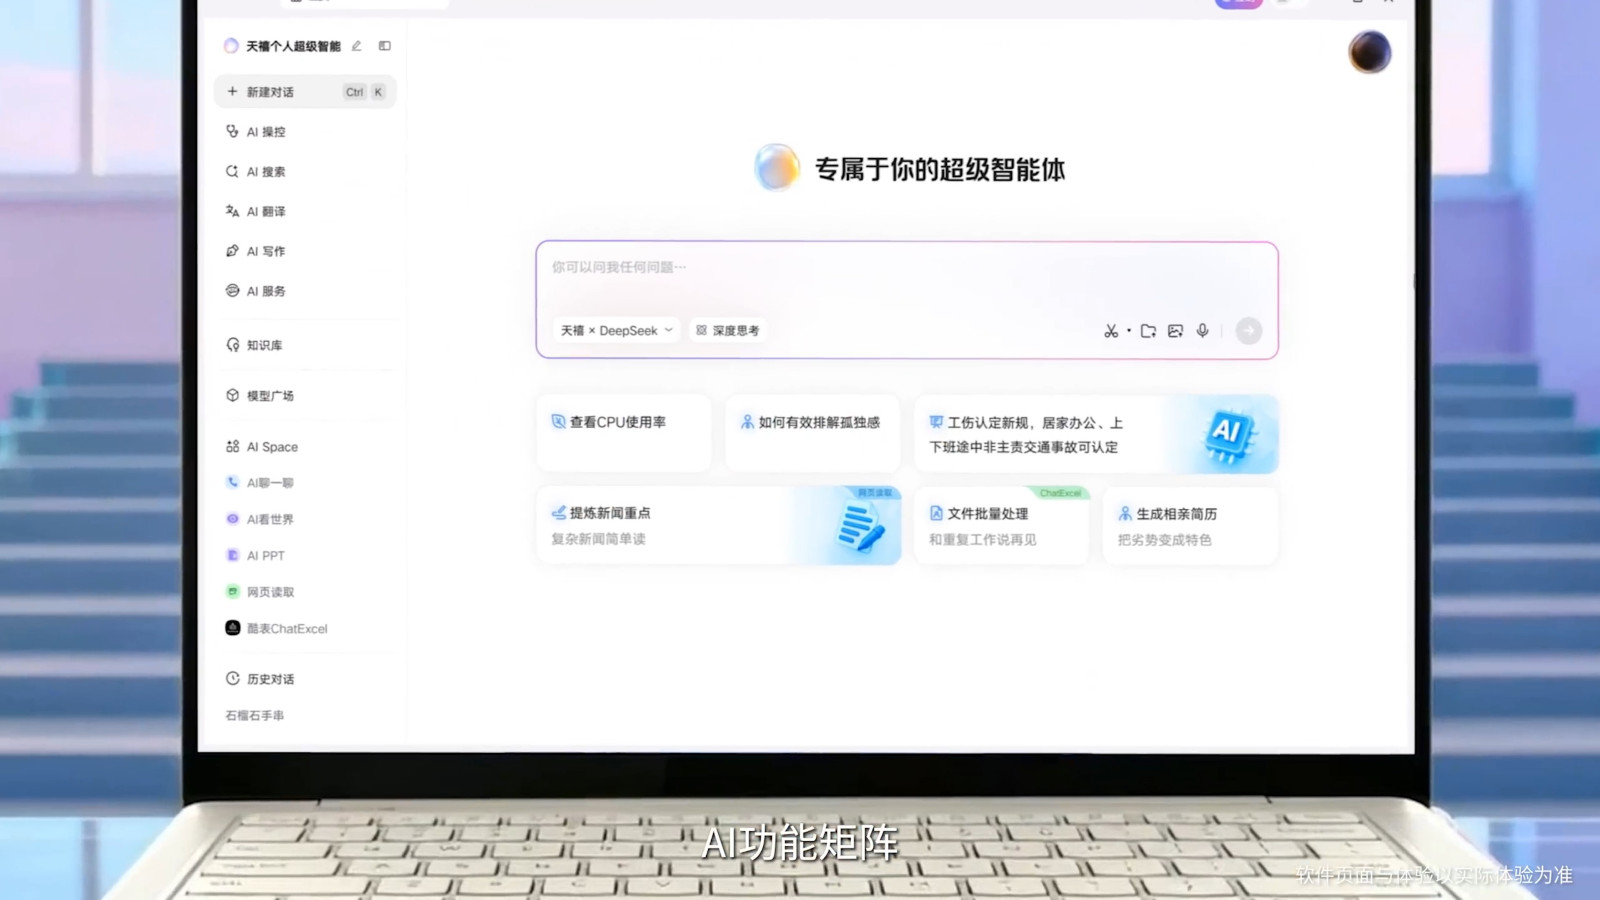Screen dimensions: 1600x900
Task: Click the microphone voice input icon
Action: (x=1203, y=331)
